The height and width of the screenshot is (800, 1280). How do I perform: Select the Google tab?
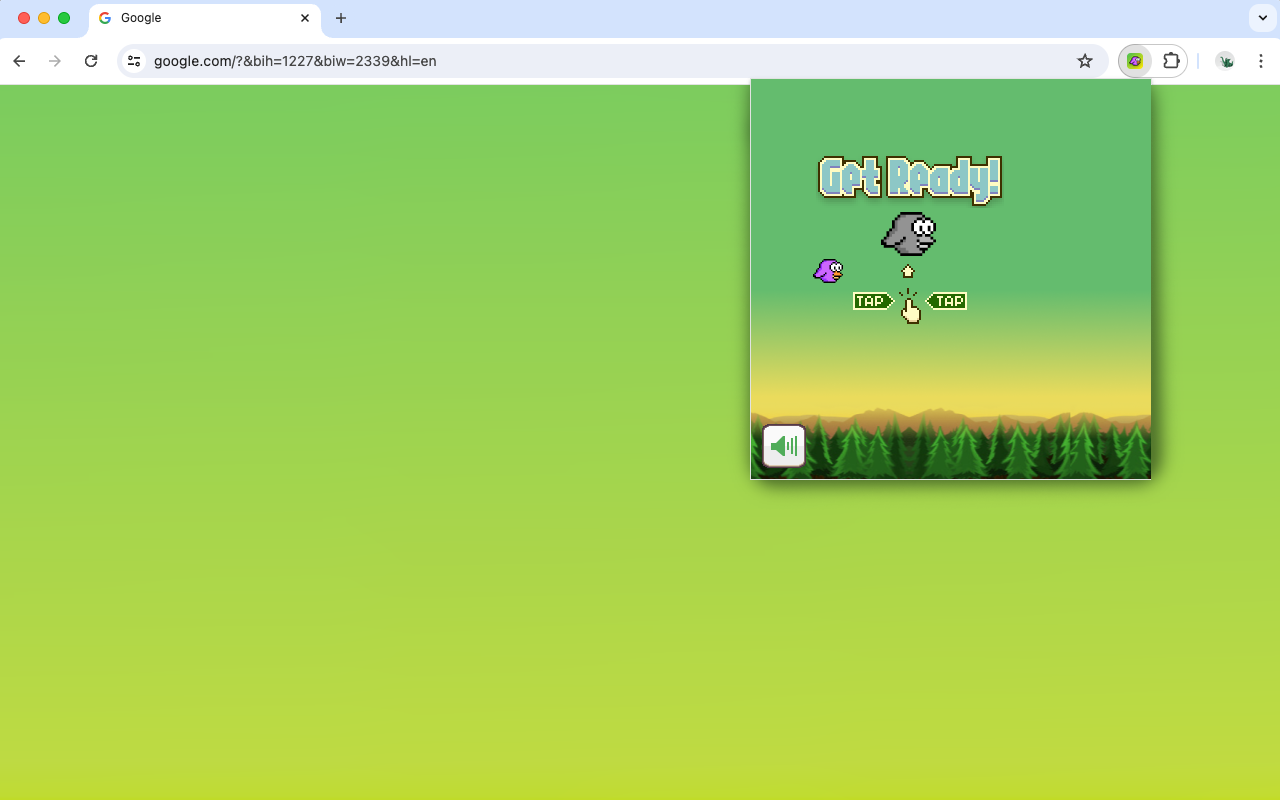tap(205, 18)
